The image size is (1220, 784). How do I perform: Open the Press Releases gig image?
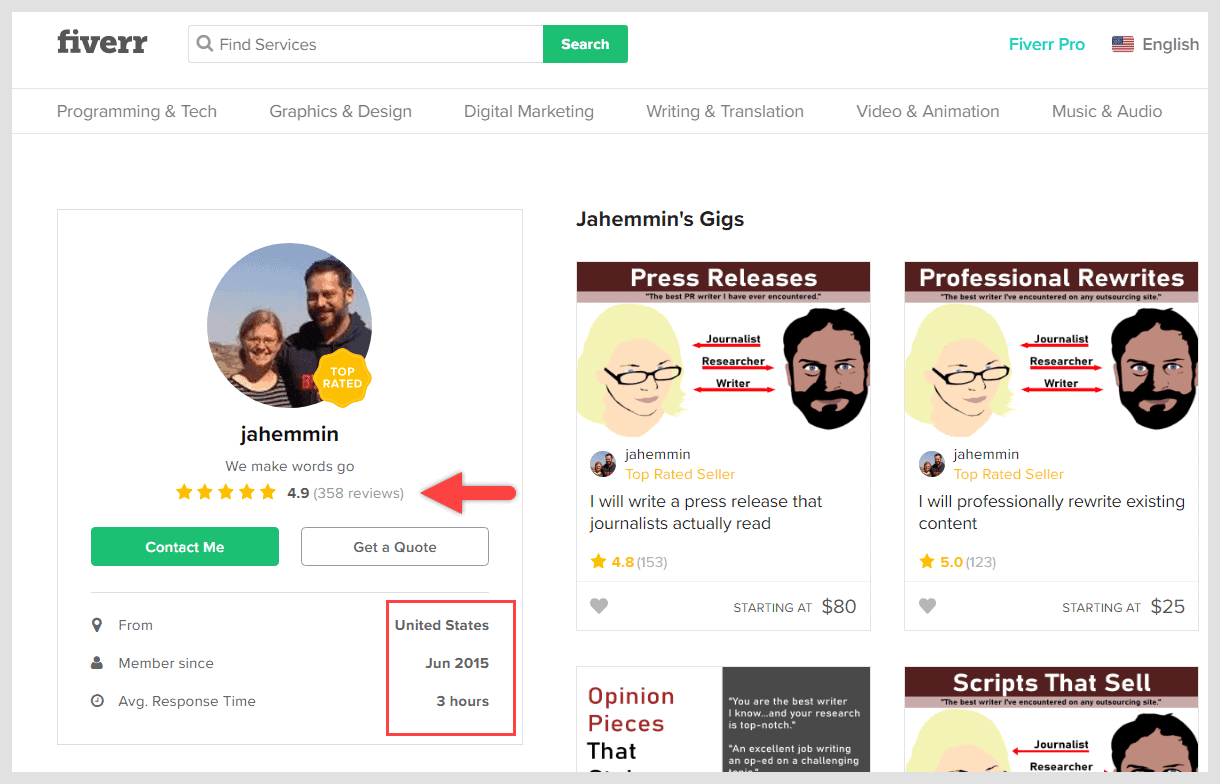[724, 349]
